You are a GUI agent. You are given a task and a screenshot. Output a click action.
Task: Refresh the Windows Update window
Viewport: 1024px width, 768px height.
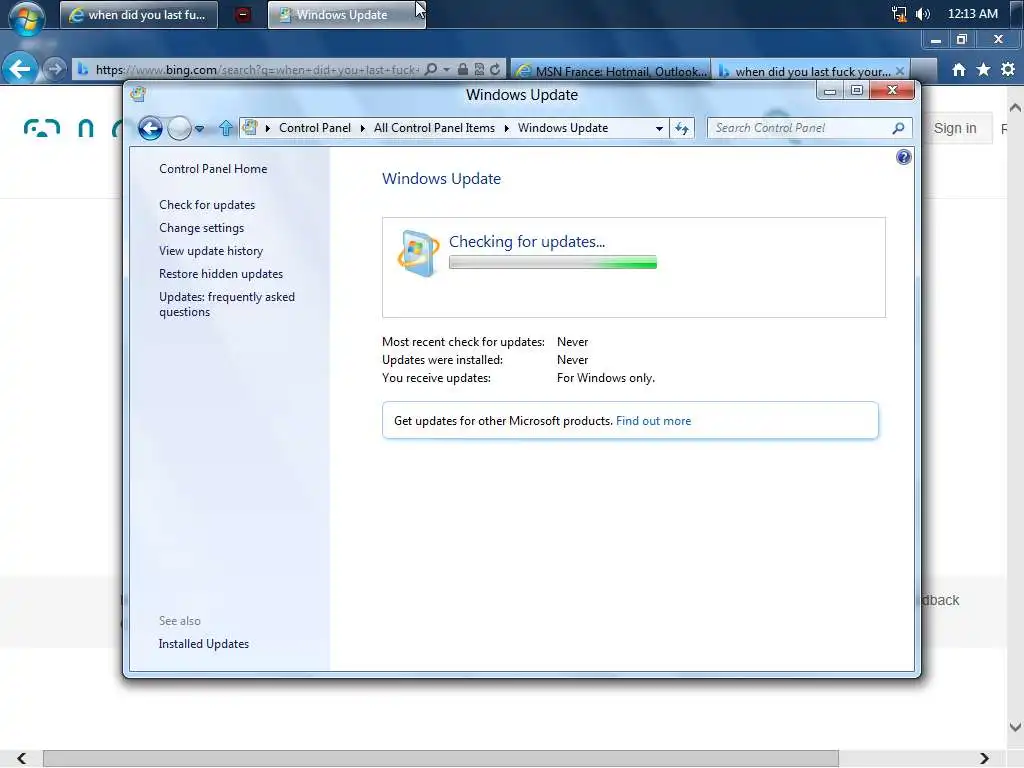[682, 129]
